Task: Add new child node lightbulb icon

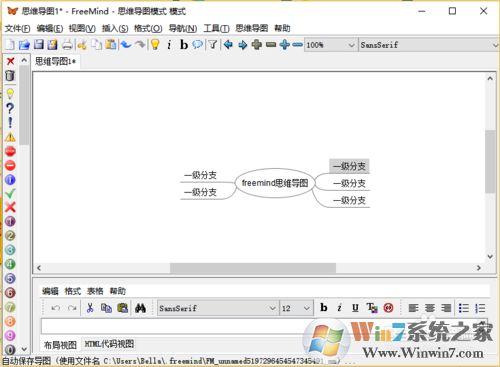Action: tap(155, 44)
